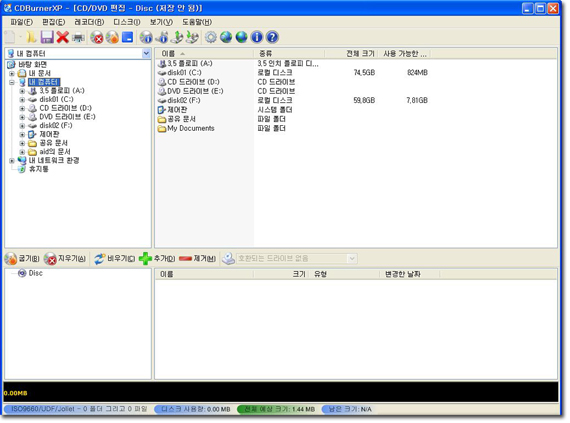
Task: Select 3.5 플로피 (A:) in the file list
Action: coord(190,64)
